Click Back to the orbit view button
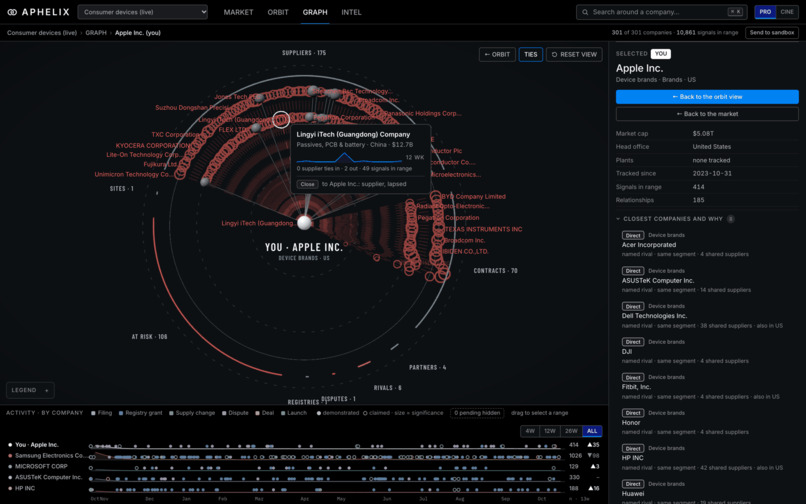Screen dimensions: 806x504 pyautogui.click(x=707, y=97)
